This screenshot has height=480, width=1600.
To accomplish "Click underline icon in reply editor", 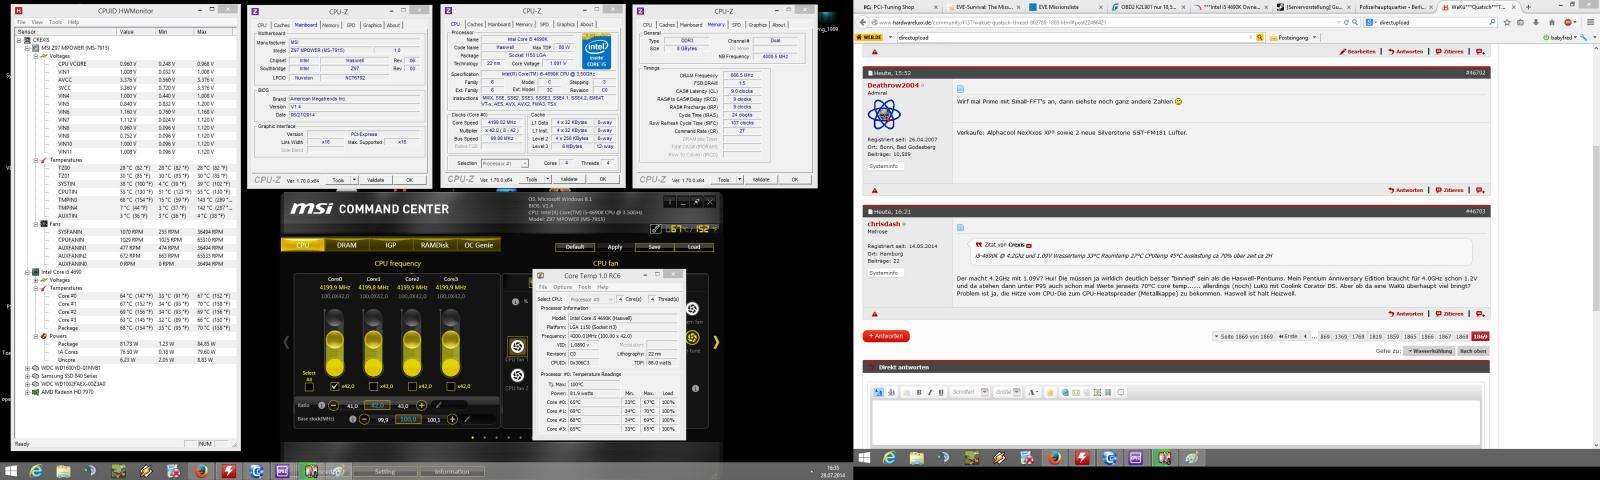I will (940, 392).
